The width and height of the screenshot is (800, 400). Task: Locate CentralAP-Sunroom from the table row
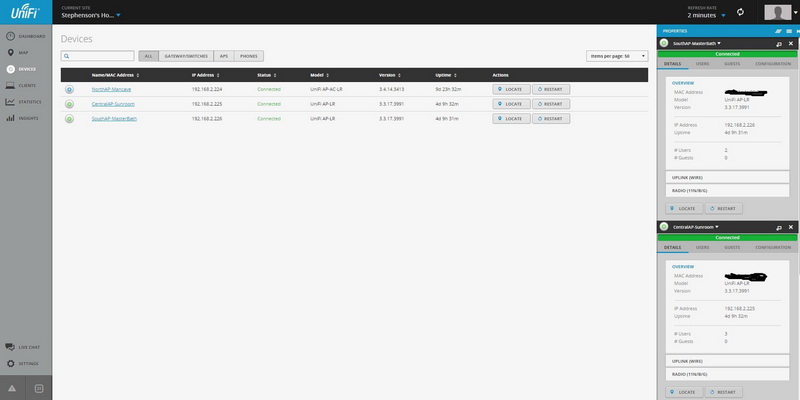(x=511, y=104)
